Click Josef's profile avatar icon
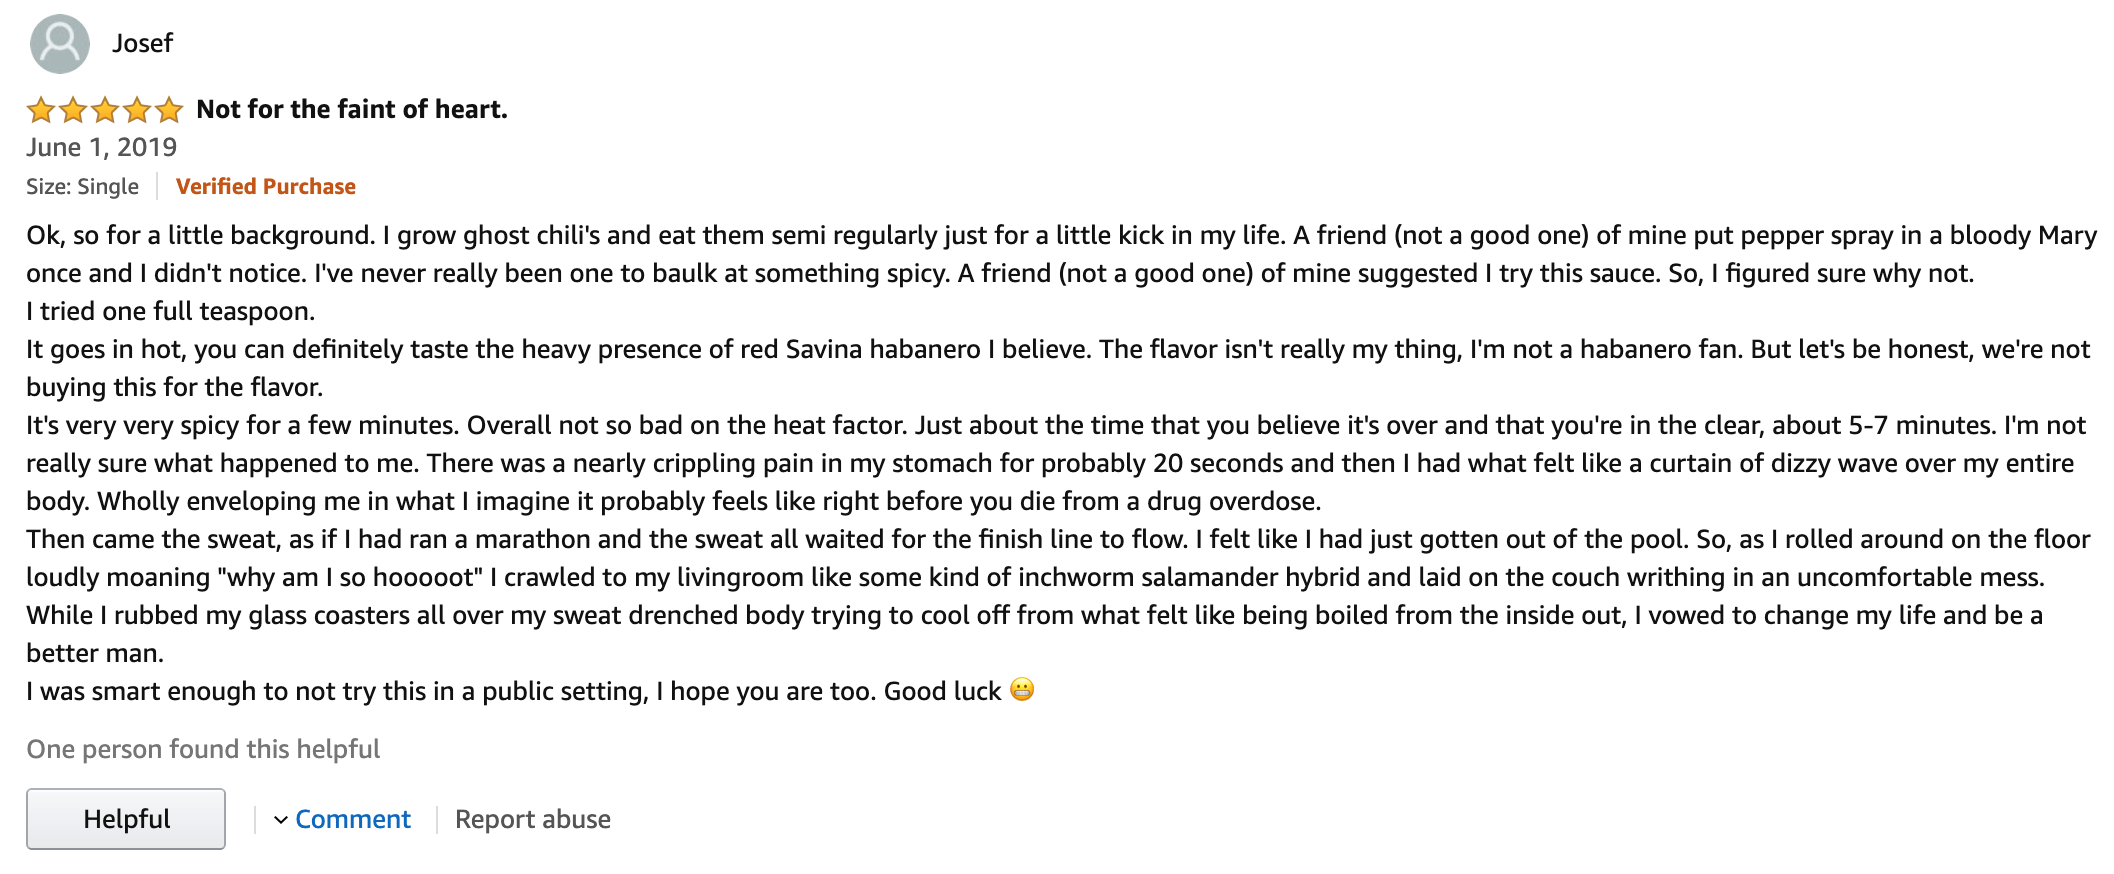This screenshot has height=874, width=2114. point(60,44)
